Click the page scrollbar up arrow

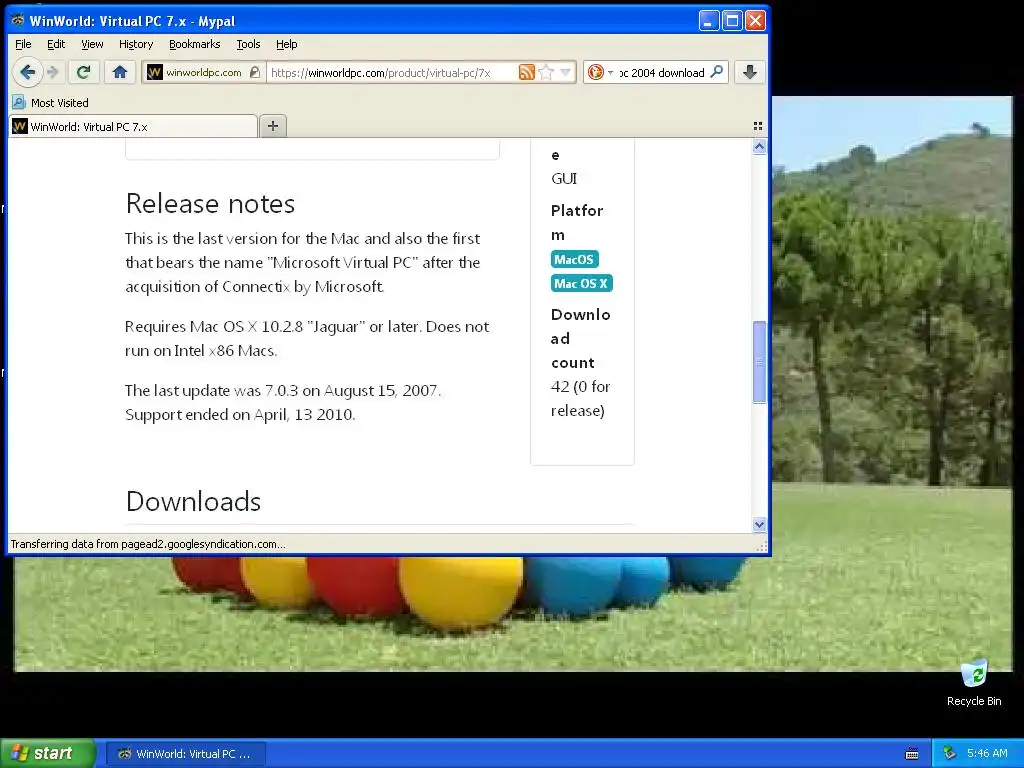759,147
